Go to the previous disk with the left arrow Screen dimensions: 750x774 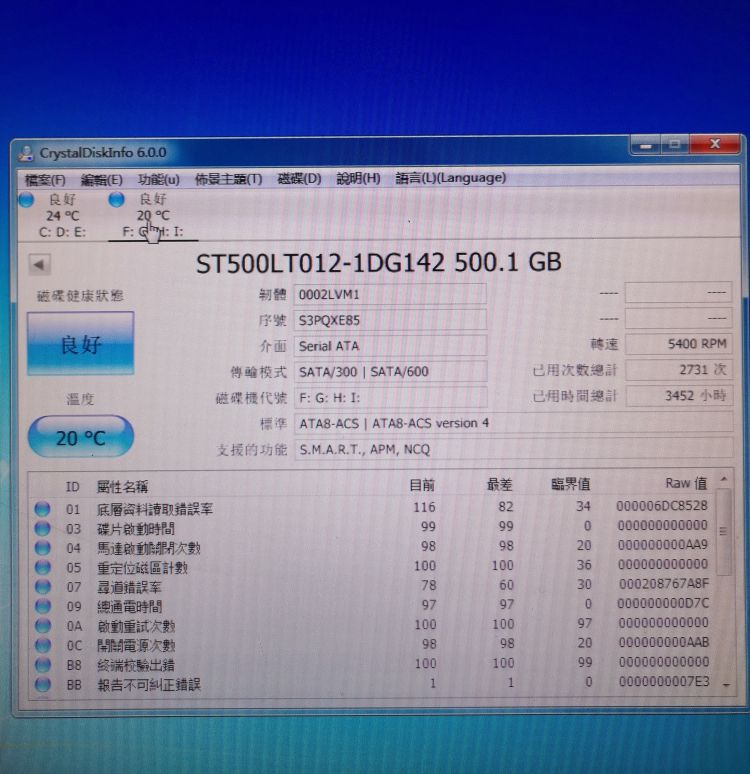[x=39, y=265]
